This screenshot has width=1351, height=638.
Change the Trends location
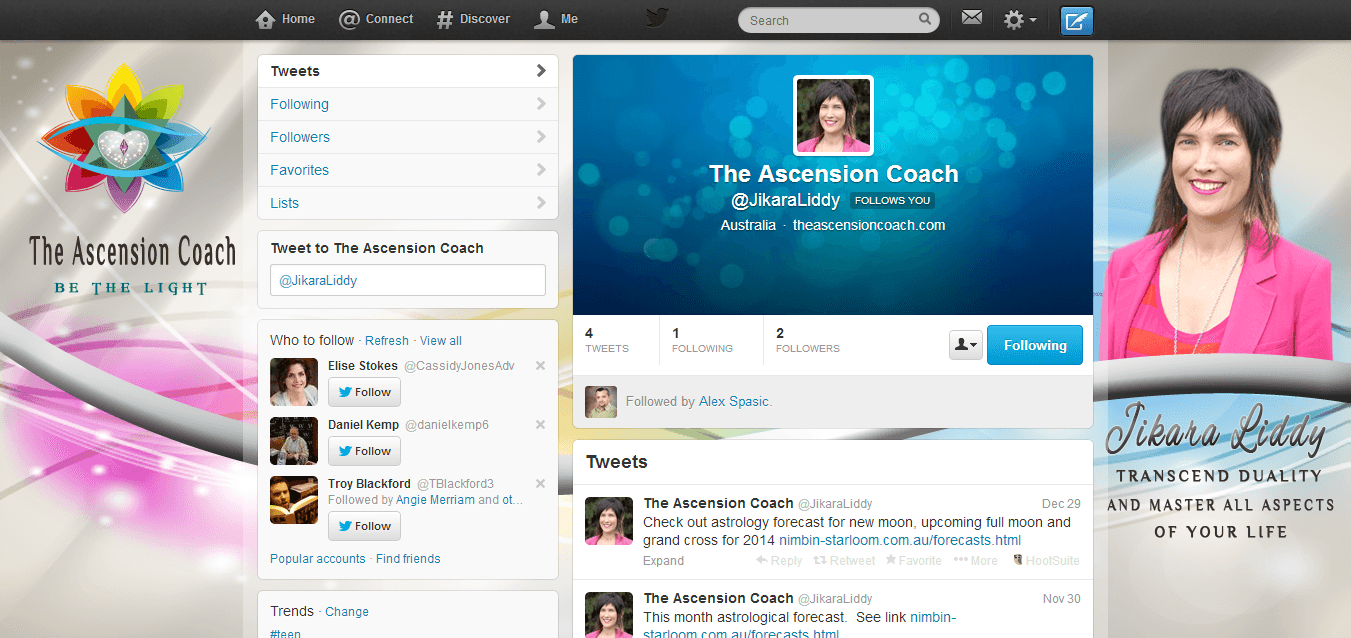coord(347,612)
